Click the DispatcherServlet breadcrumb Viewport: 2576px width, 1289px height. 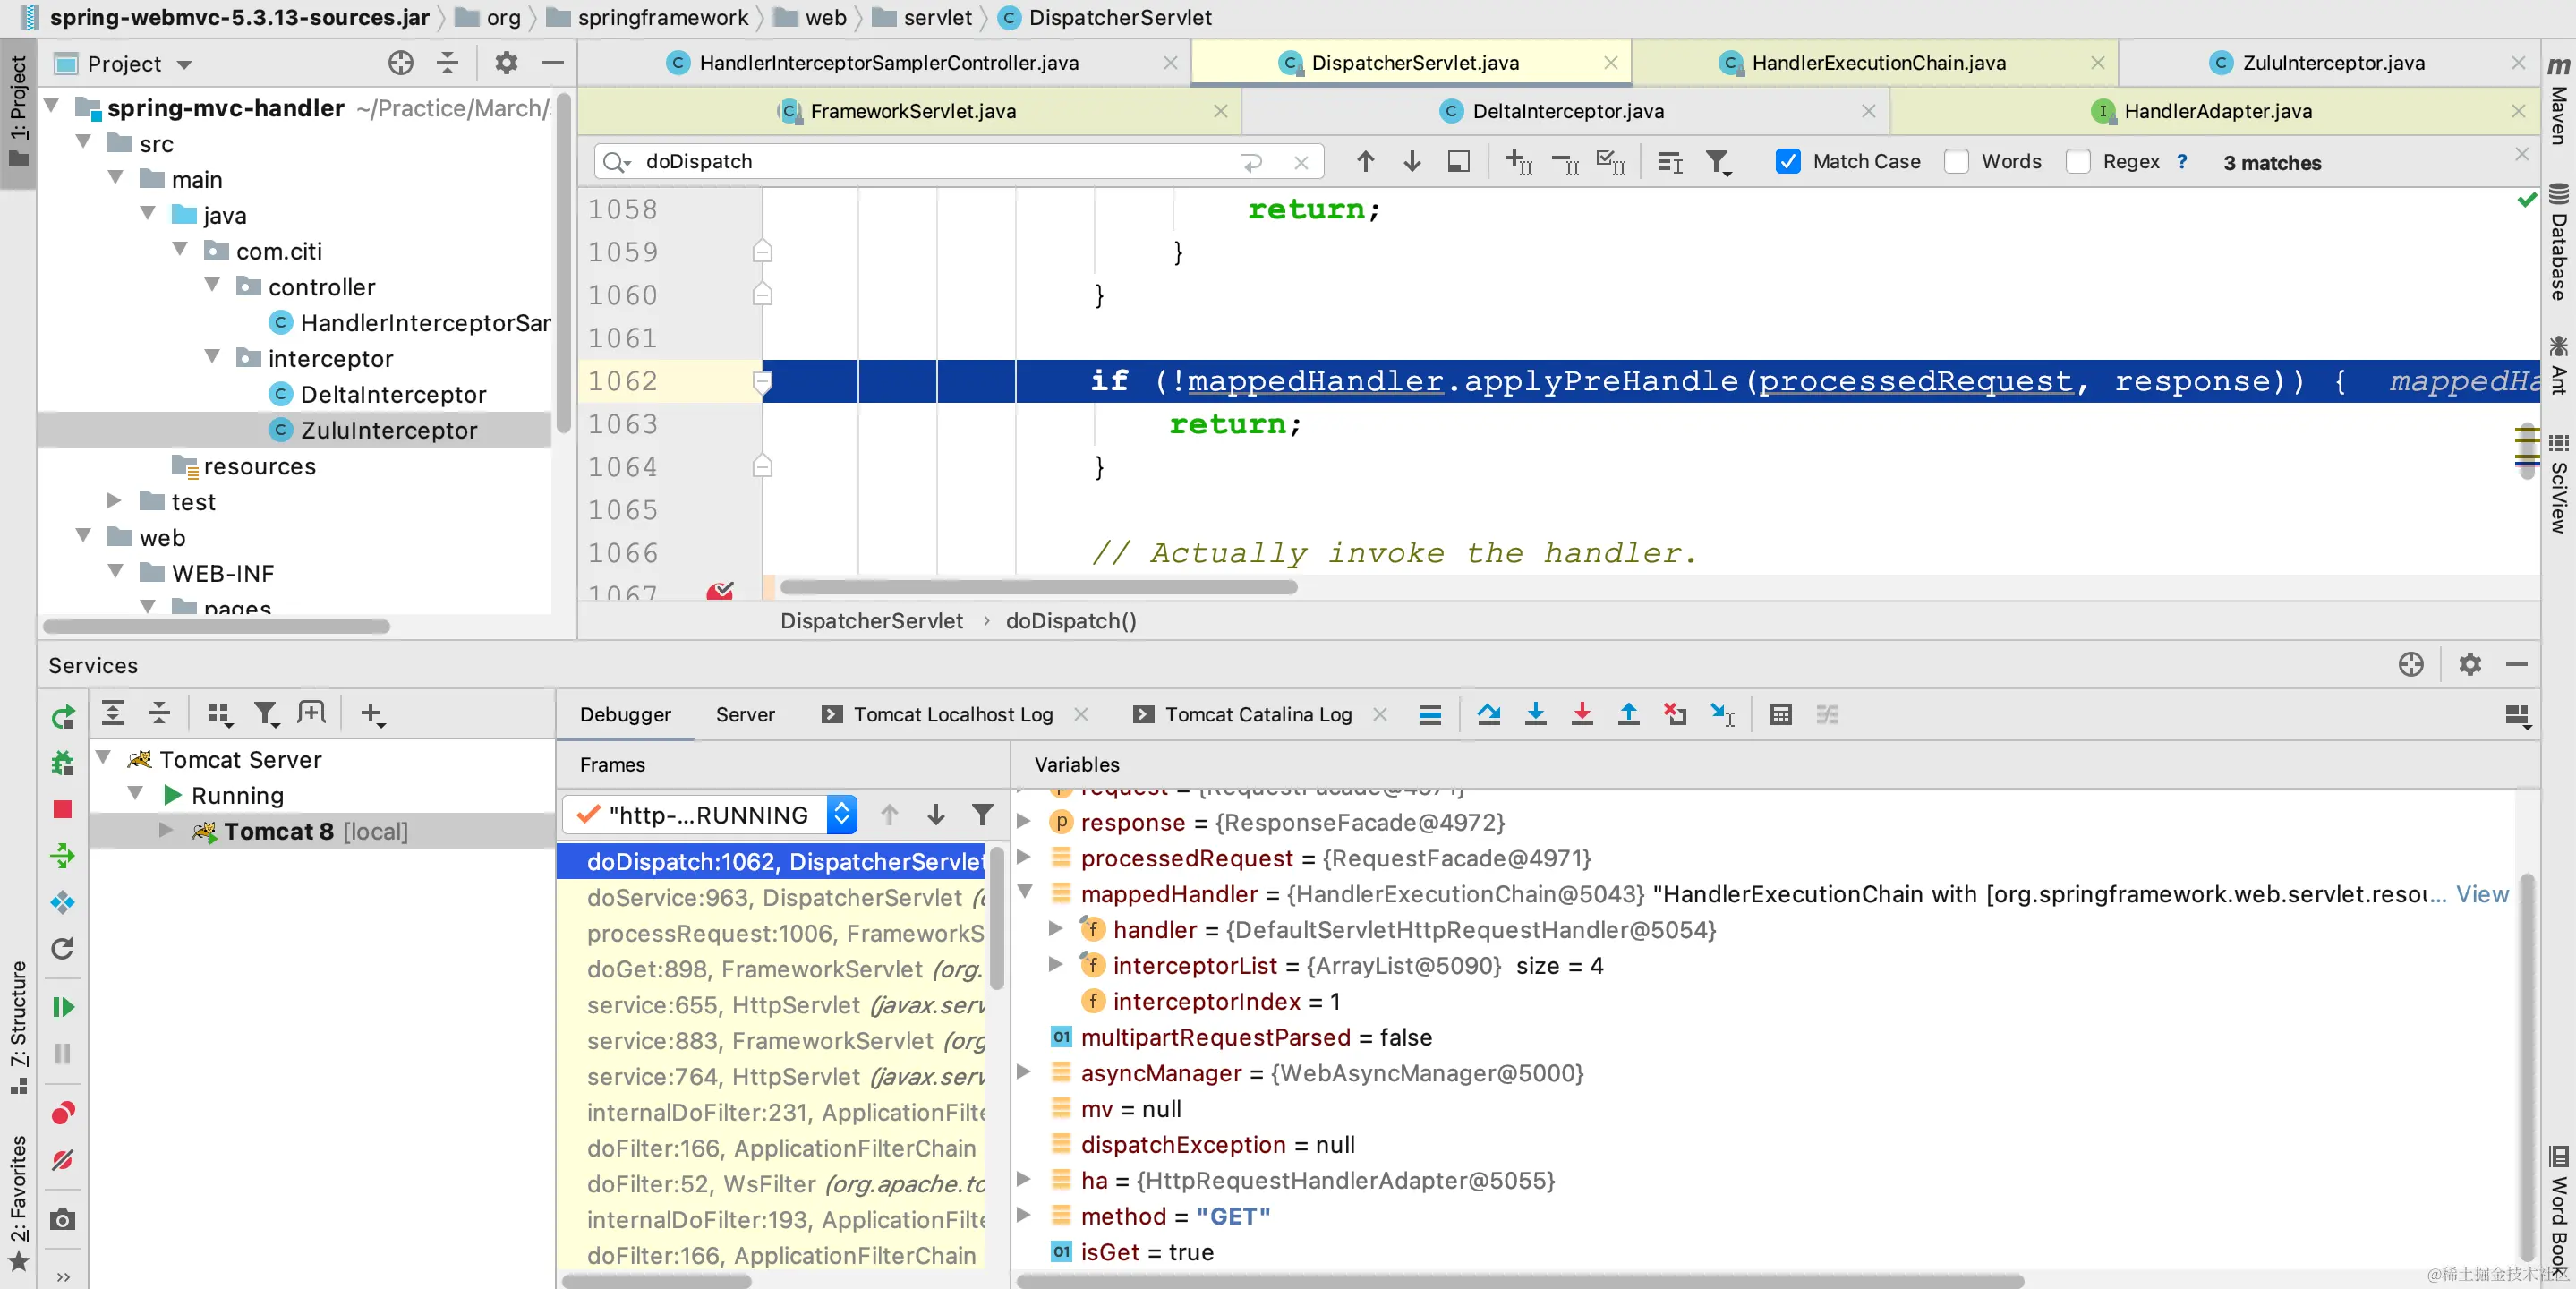coord(871,621)
